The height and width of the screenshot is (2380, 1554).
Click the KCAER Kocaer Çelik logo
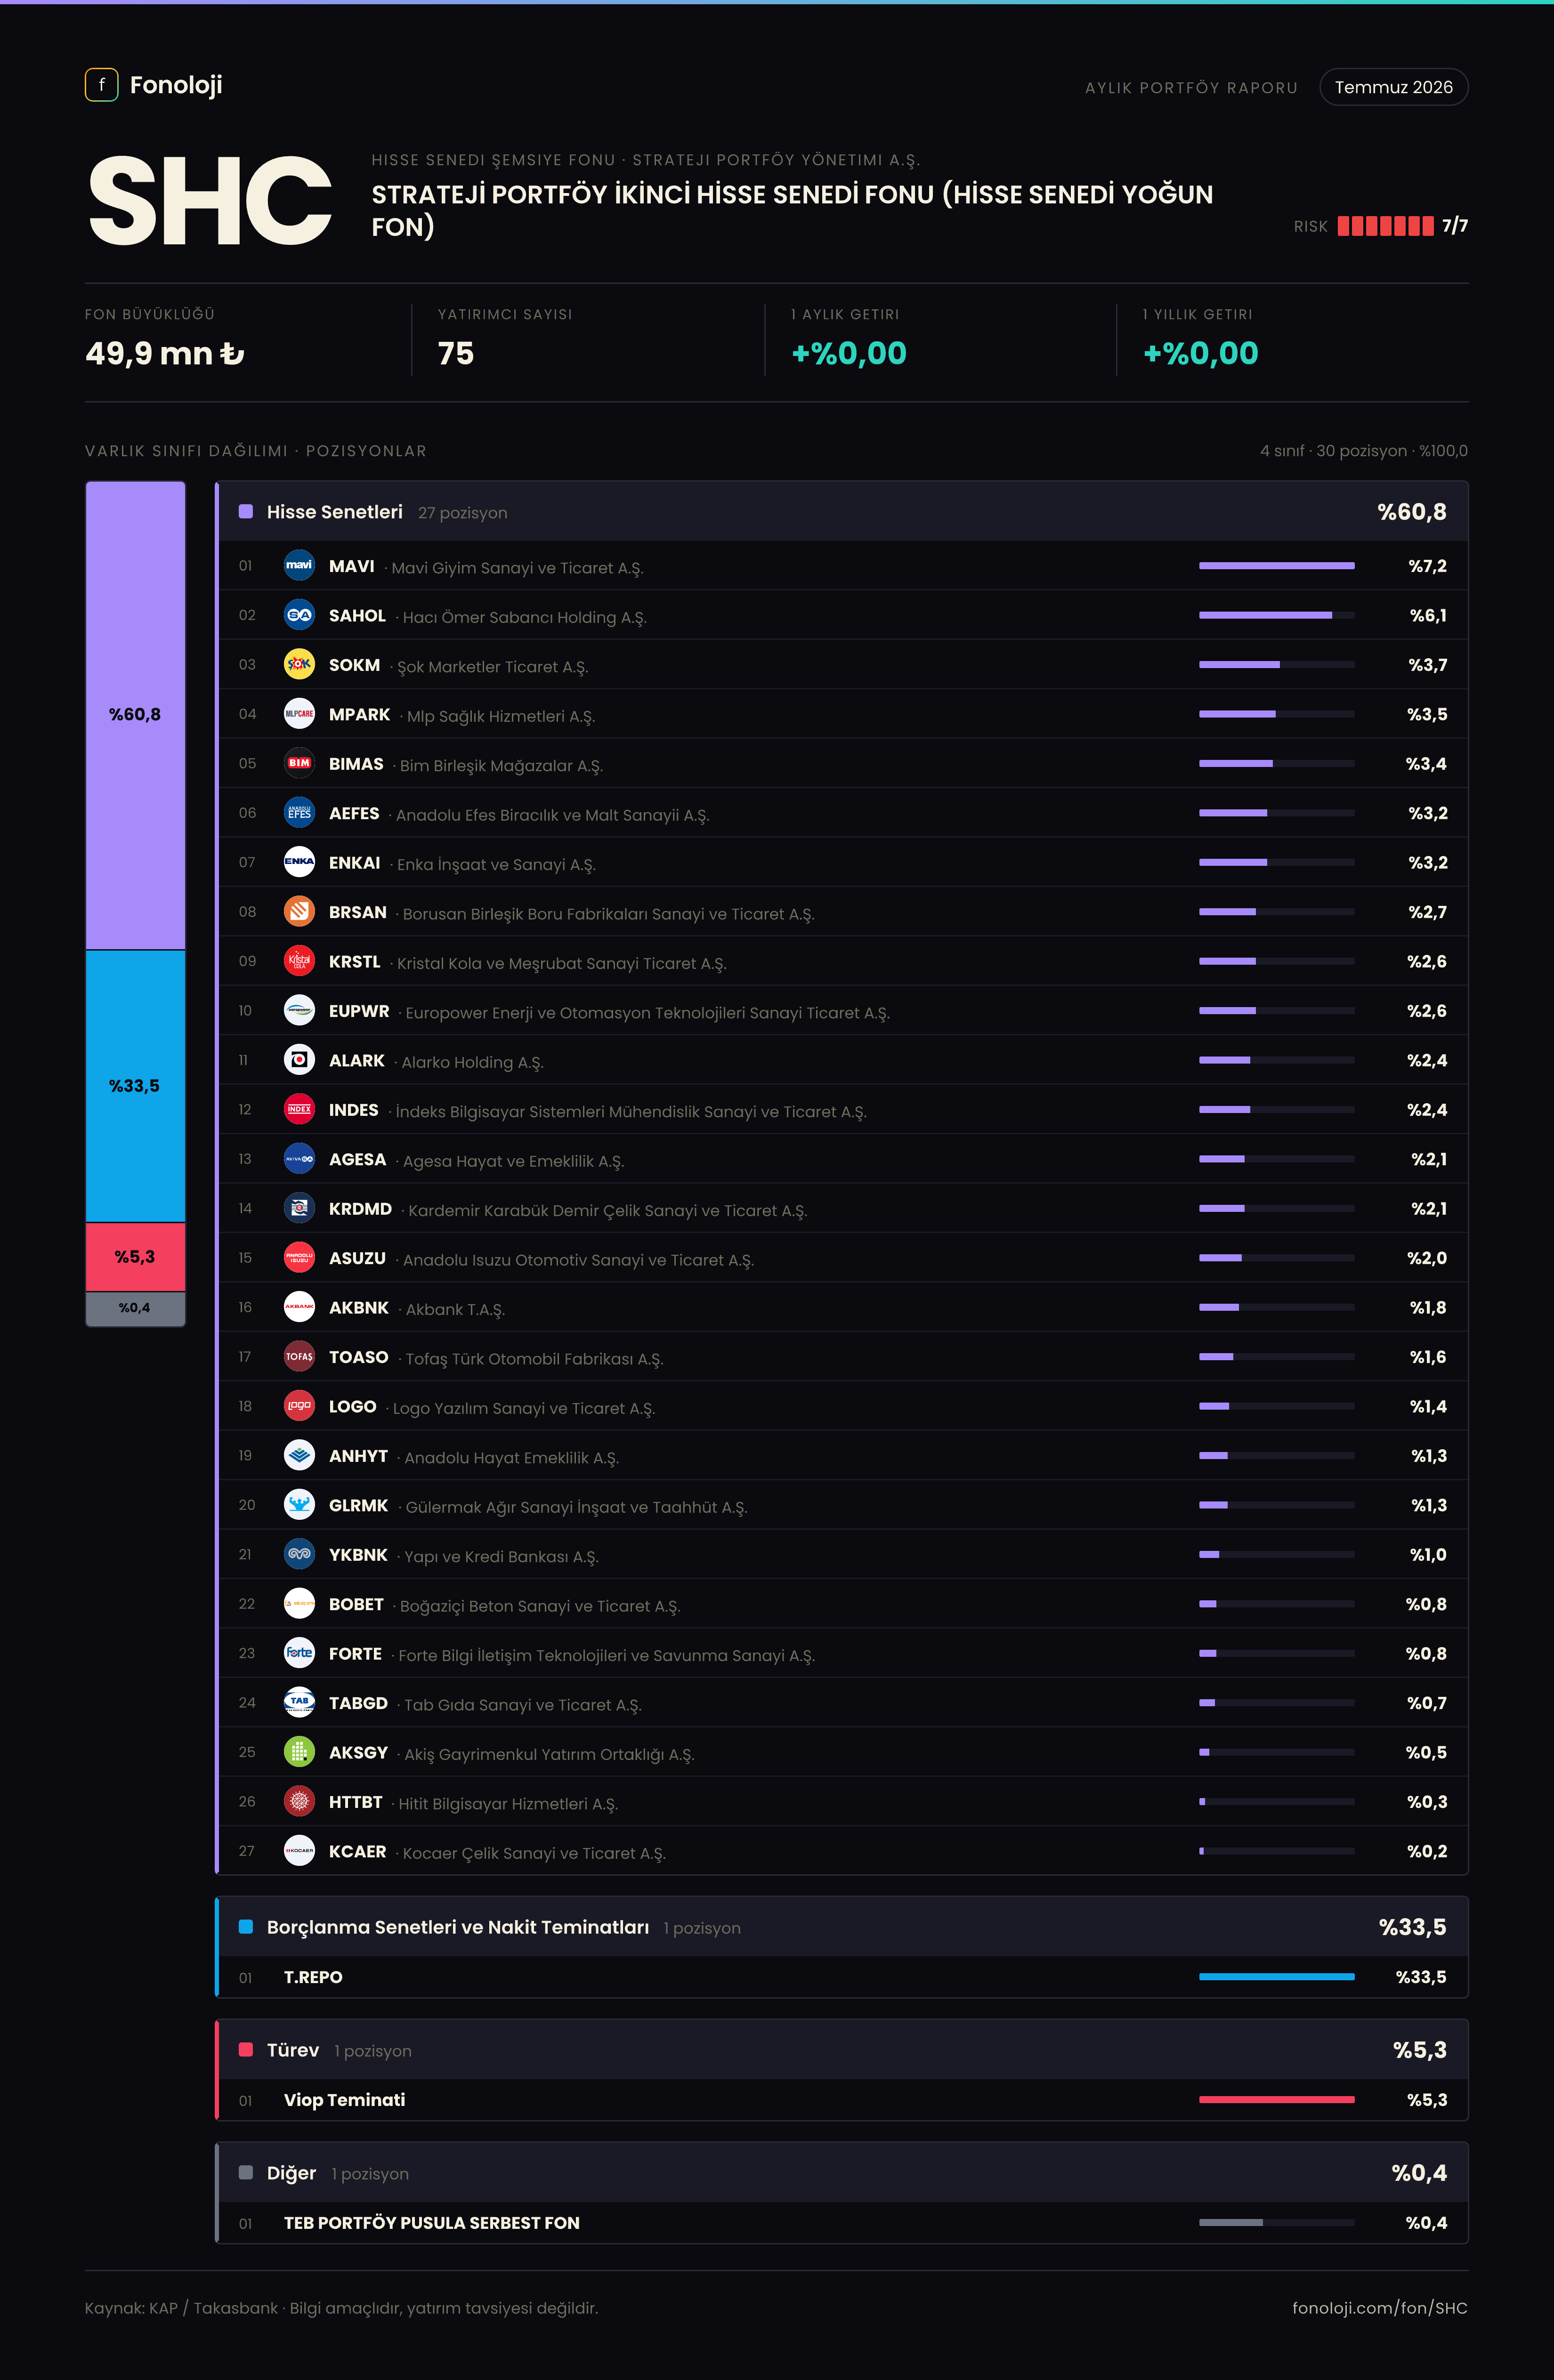coord(299,1851)
